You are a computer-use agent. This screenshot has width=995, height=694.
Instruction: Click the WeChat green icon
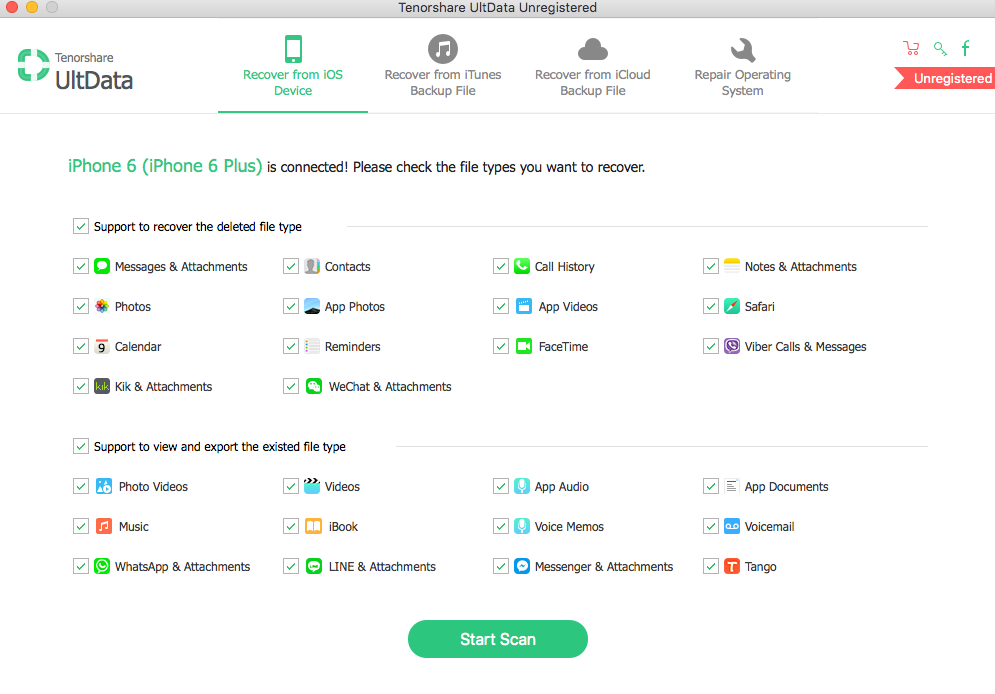pyautogui.click(x=314, y=386)
